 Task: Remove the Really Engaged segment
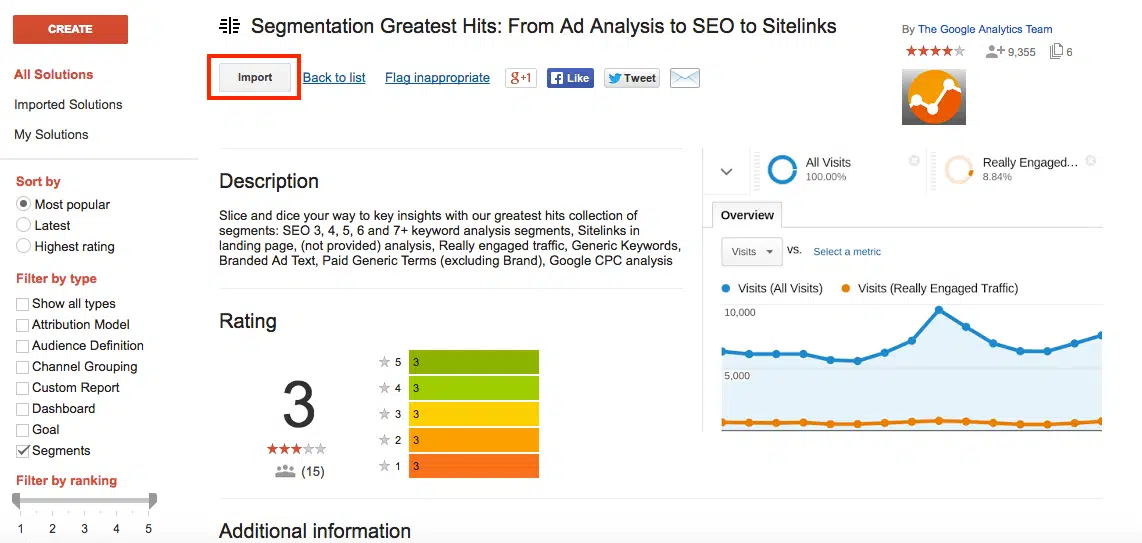click(1091, 161)
